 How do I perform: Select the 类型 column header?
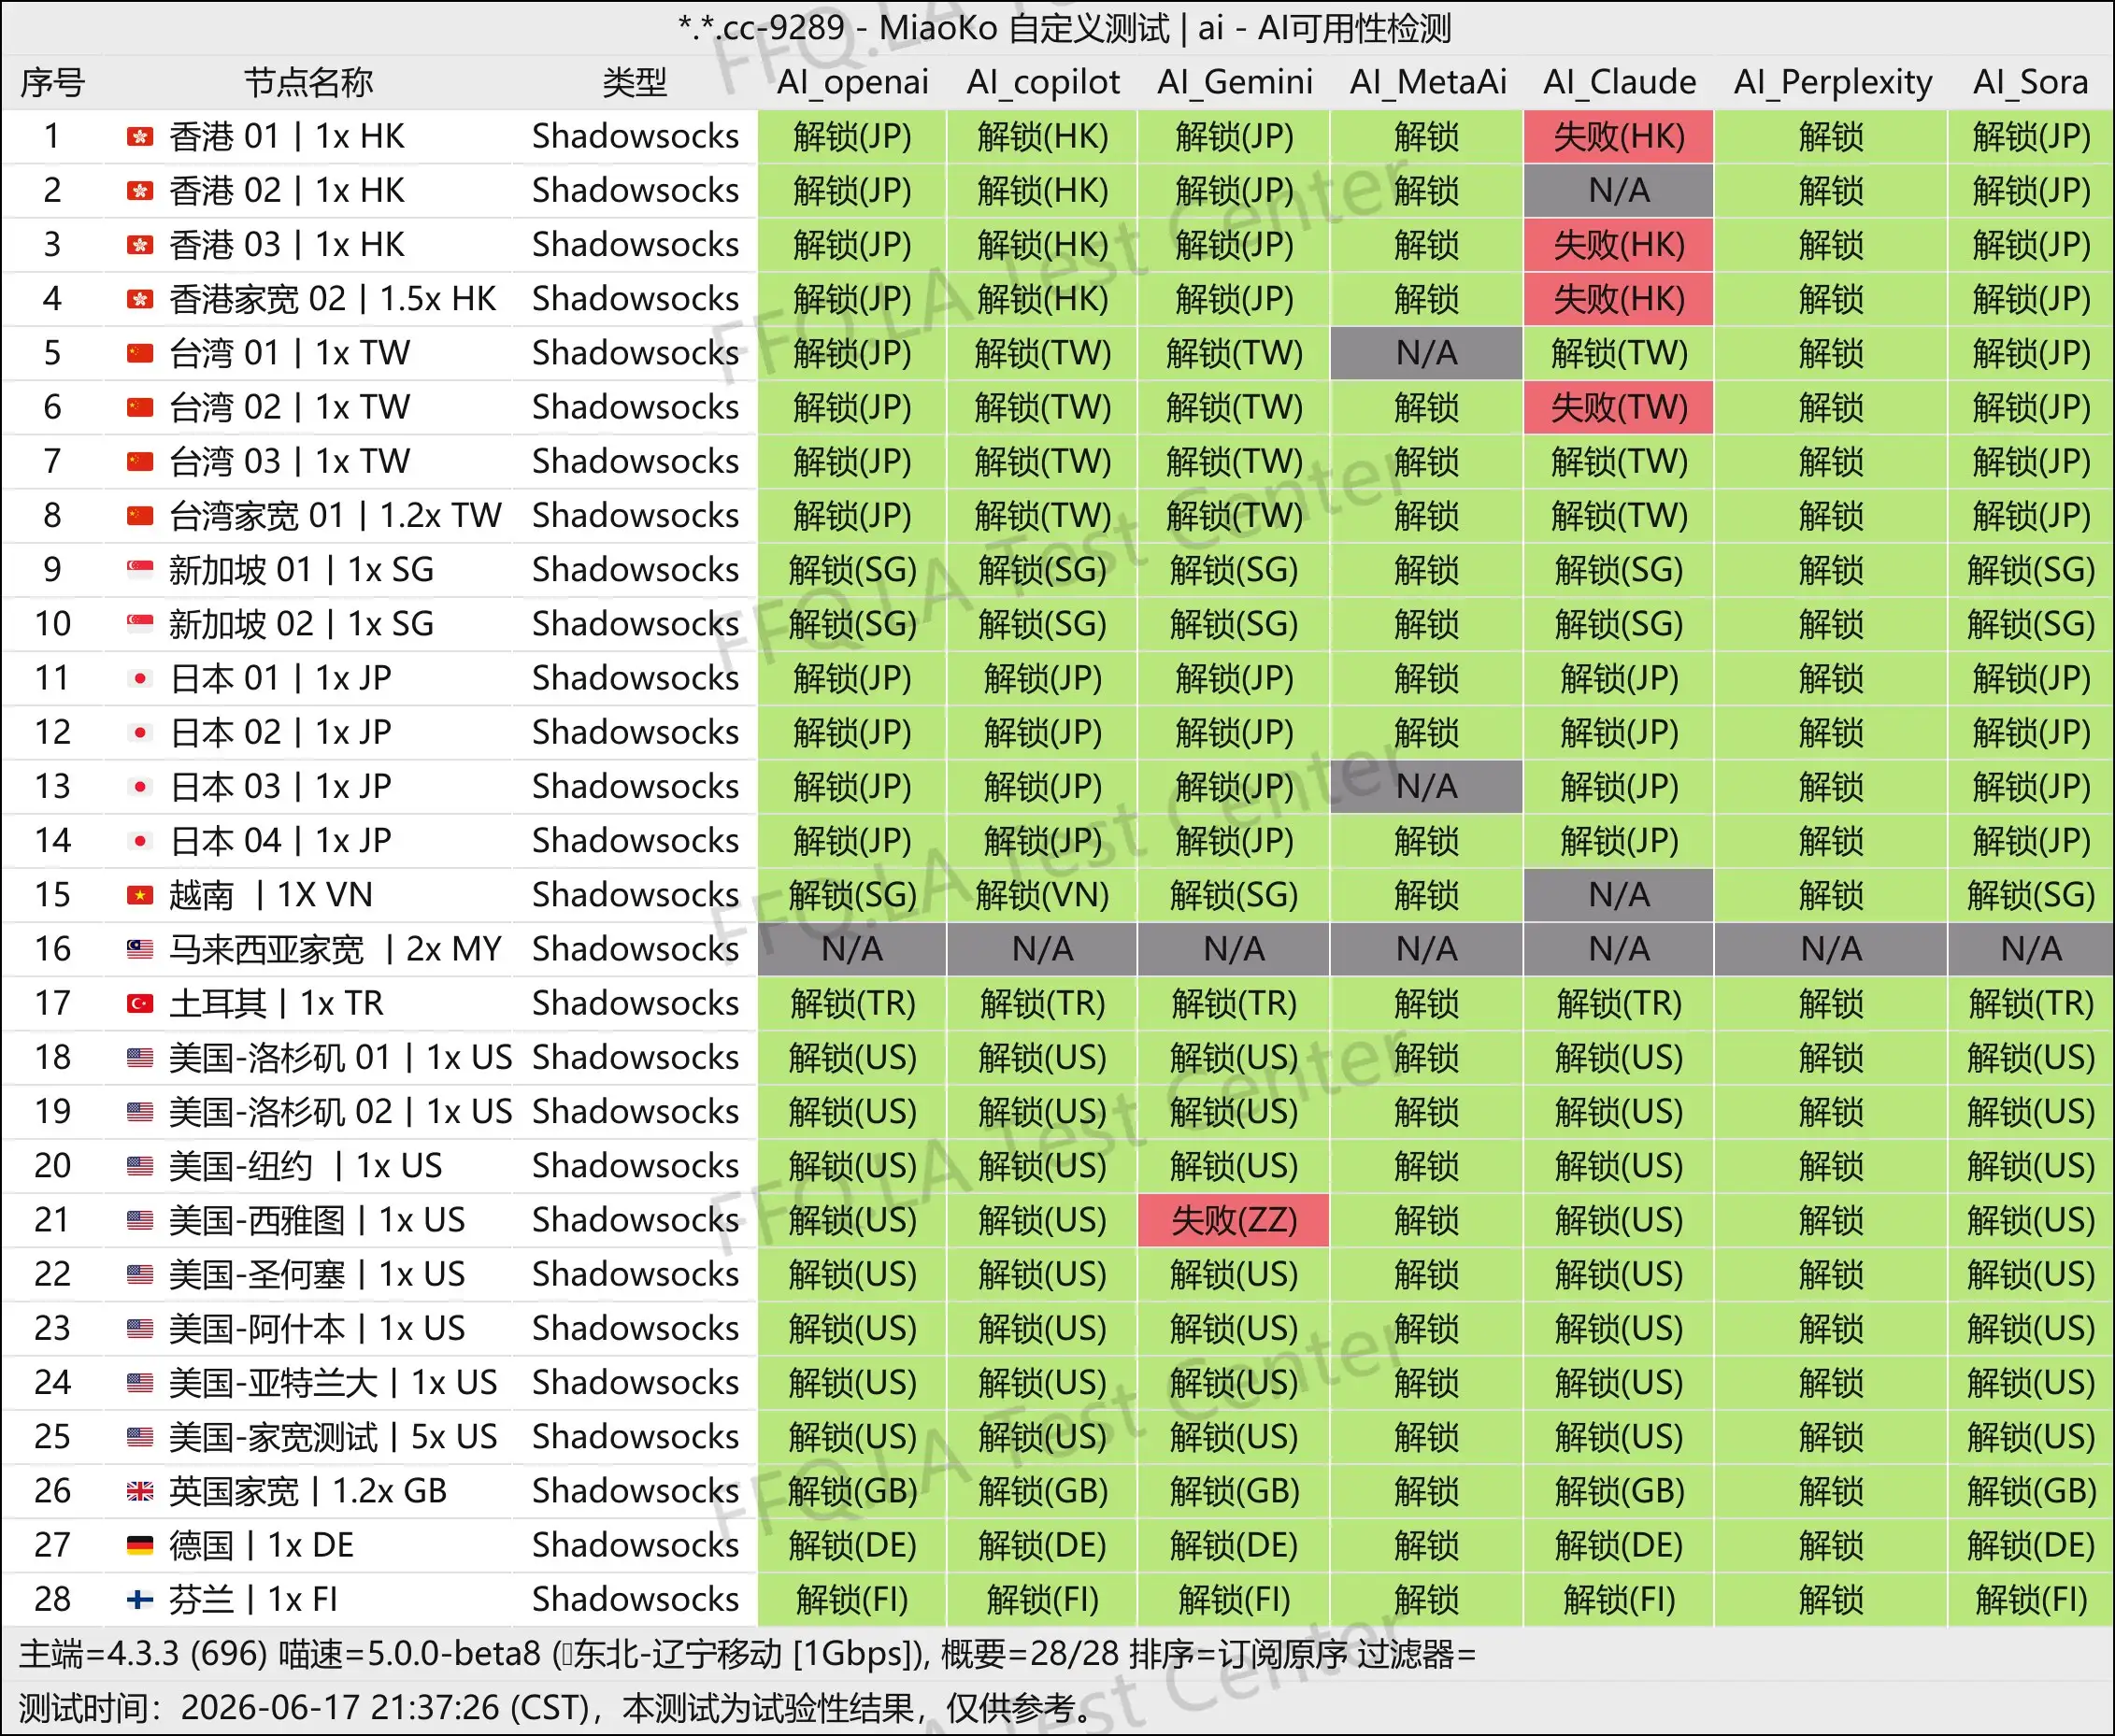pyautogui.click(x=635, y=82)
